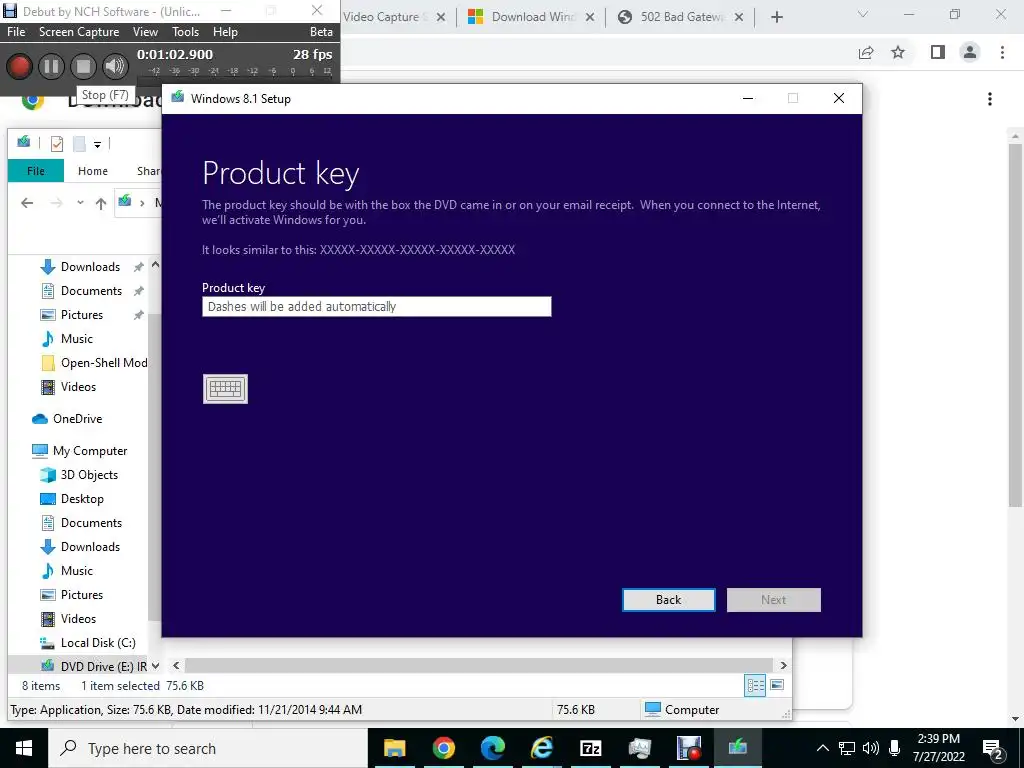Viewport: 1024px width, 768px height.
Task: Open Debut View menu
Action: click(x=145, y=31)
